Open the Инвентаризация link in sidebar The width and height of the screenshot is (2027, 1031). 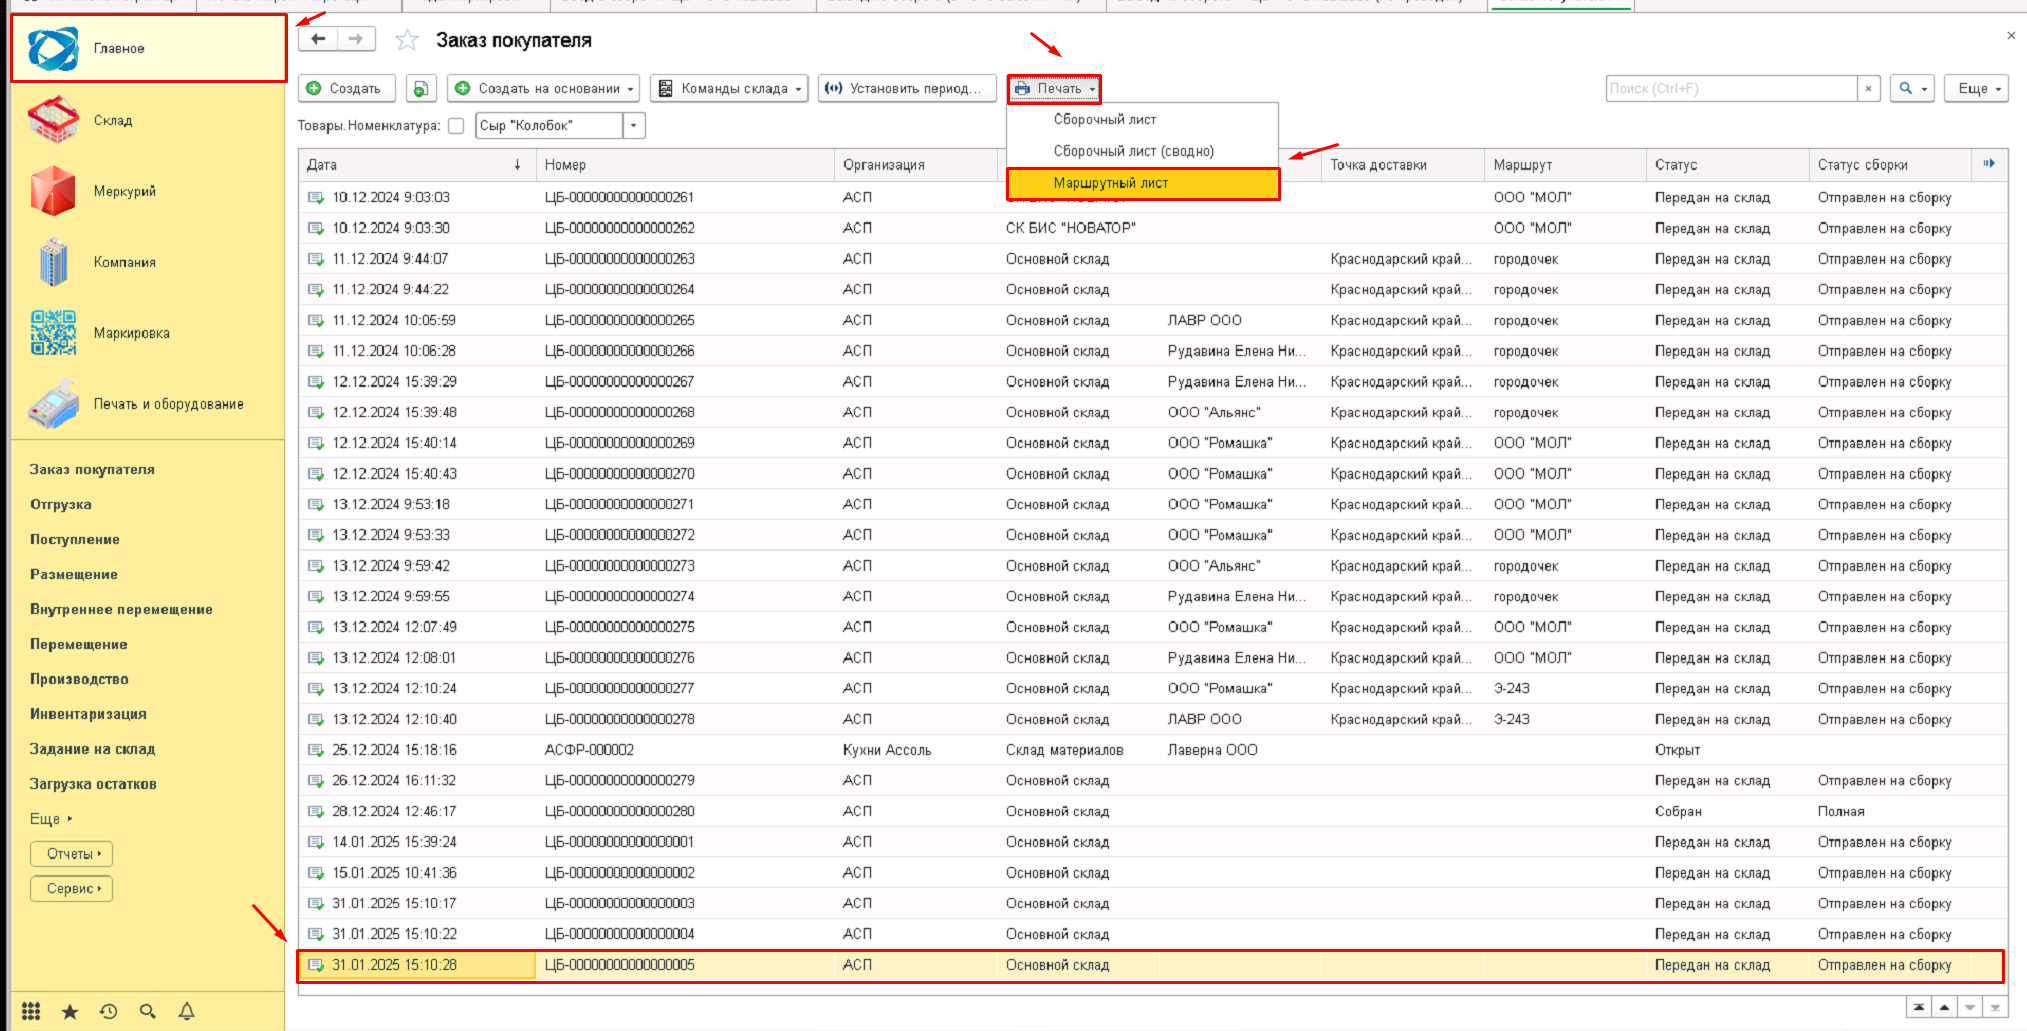[x=88, y=714]
